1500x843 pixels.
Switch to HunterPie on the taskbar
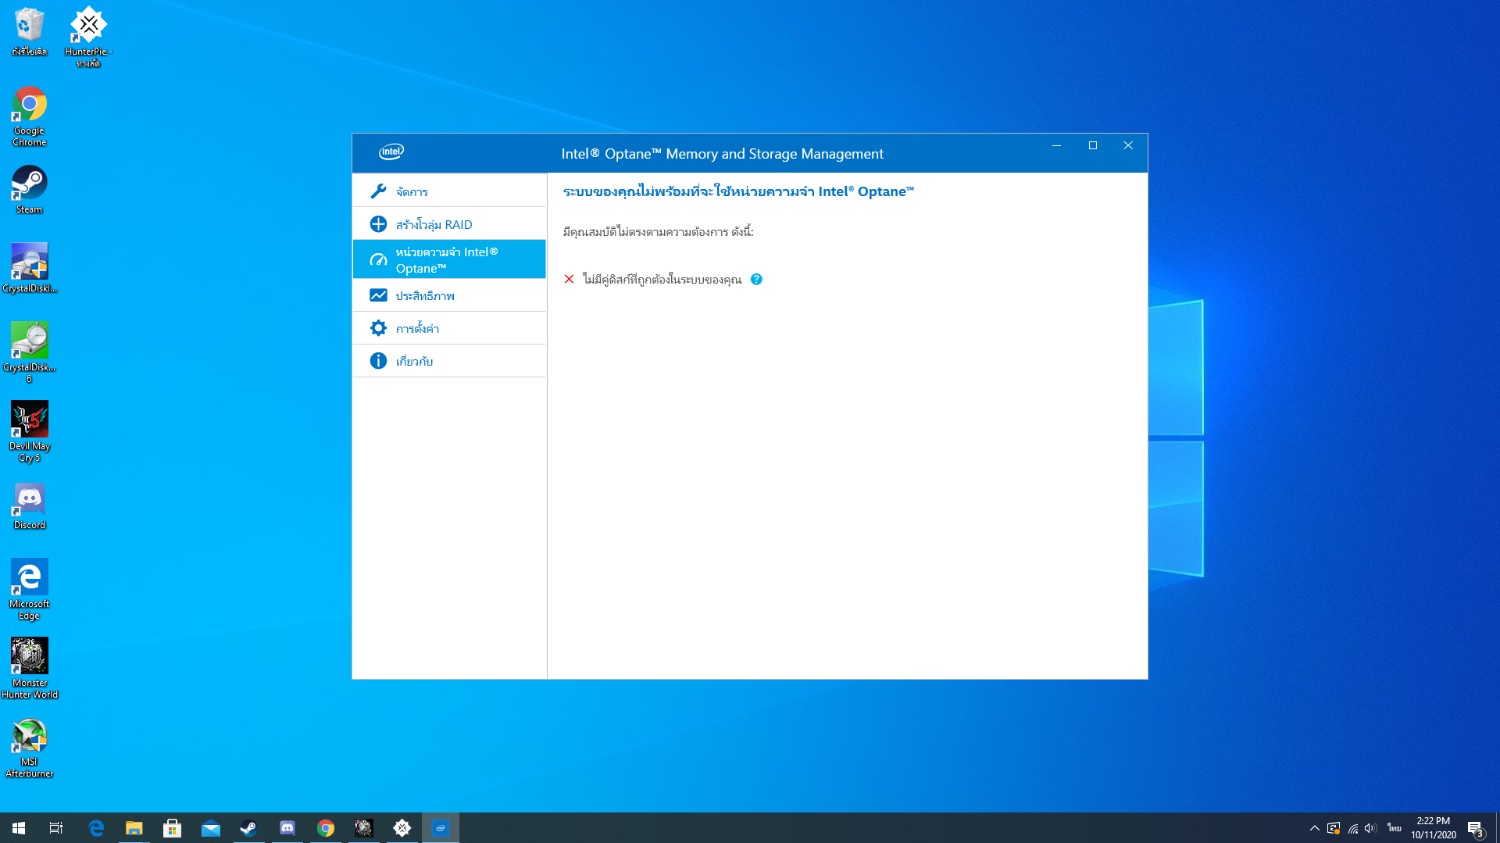pyautogui.click(x=402, y=828)
